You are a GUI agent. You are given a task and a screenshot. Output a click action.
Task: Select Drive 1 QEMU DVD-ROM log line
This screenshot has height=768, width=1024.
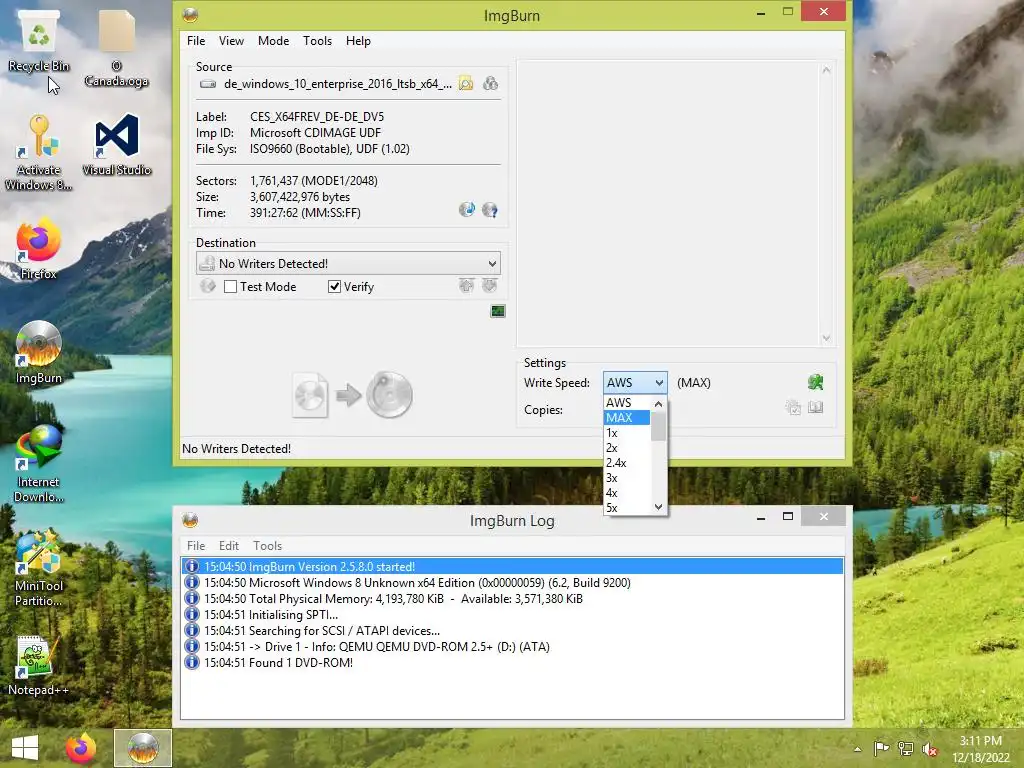point(512,647)
